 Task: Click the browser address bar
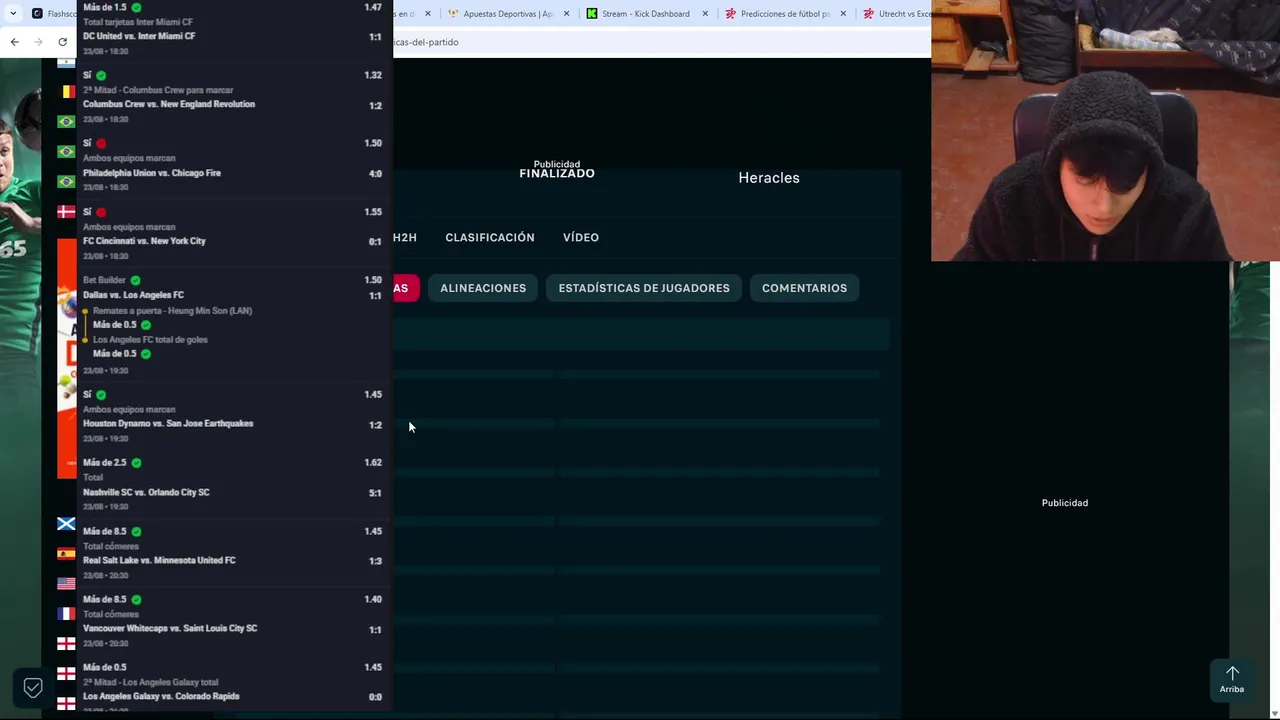click(x=660, y=42)
